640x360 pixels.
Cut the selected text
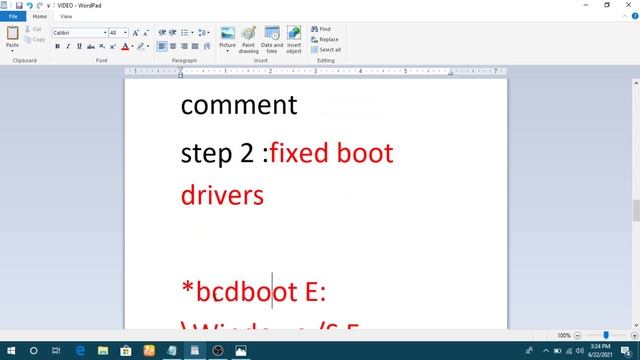click(33, 29)
